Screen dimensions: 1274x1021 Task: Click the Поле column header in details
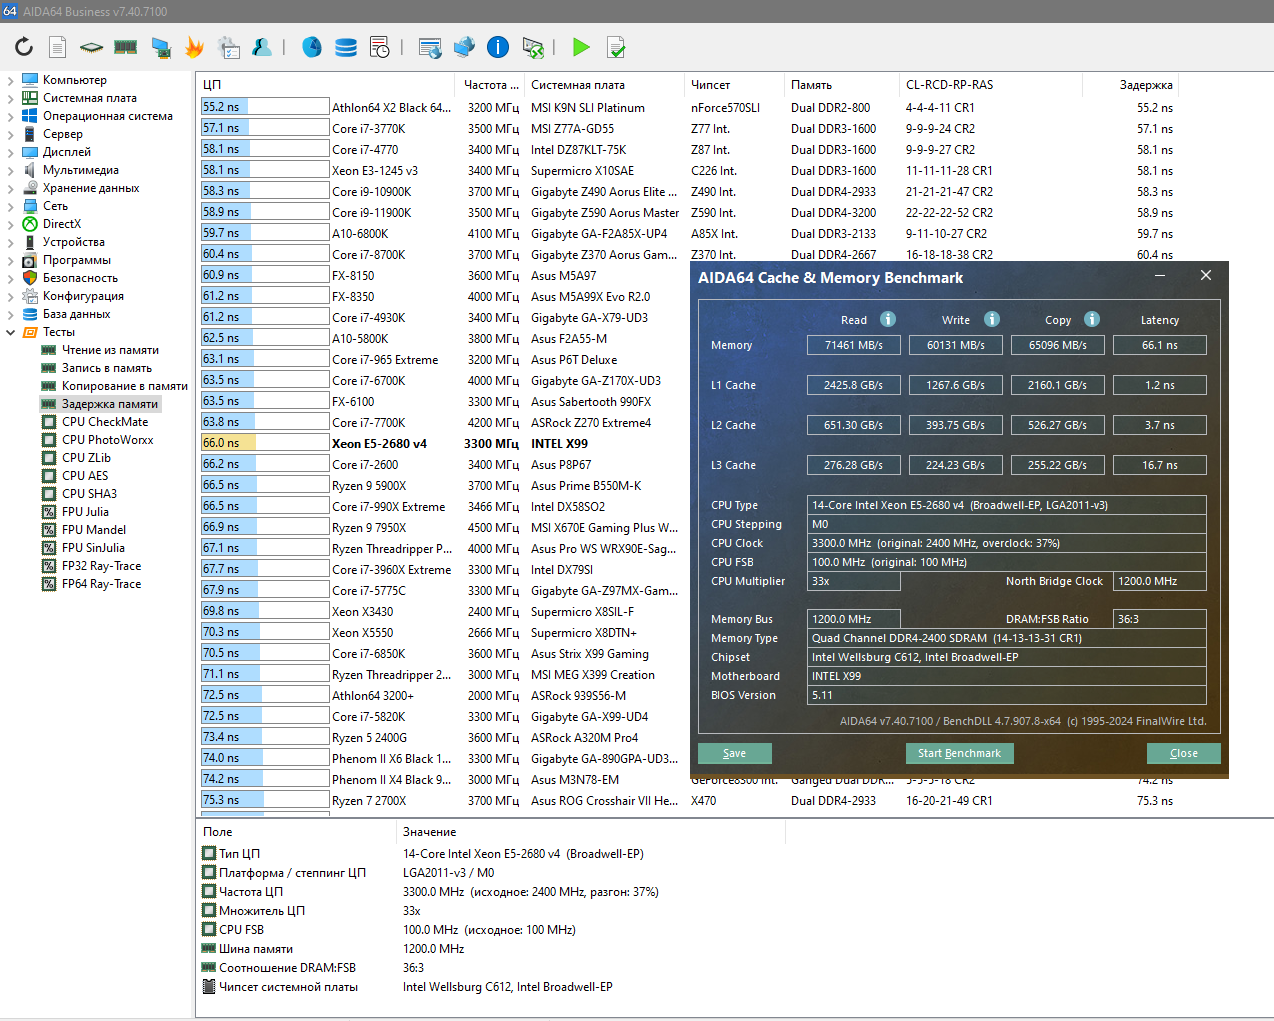[297, 832]
